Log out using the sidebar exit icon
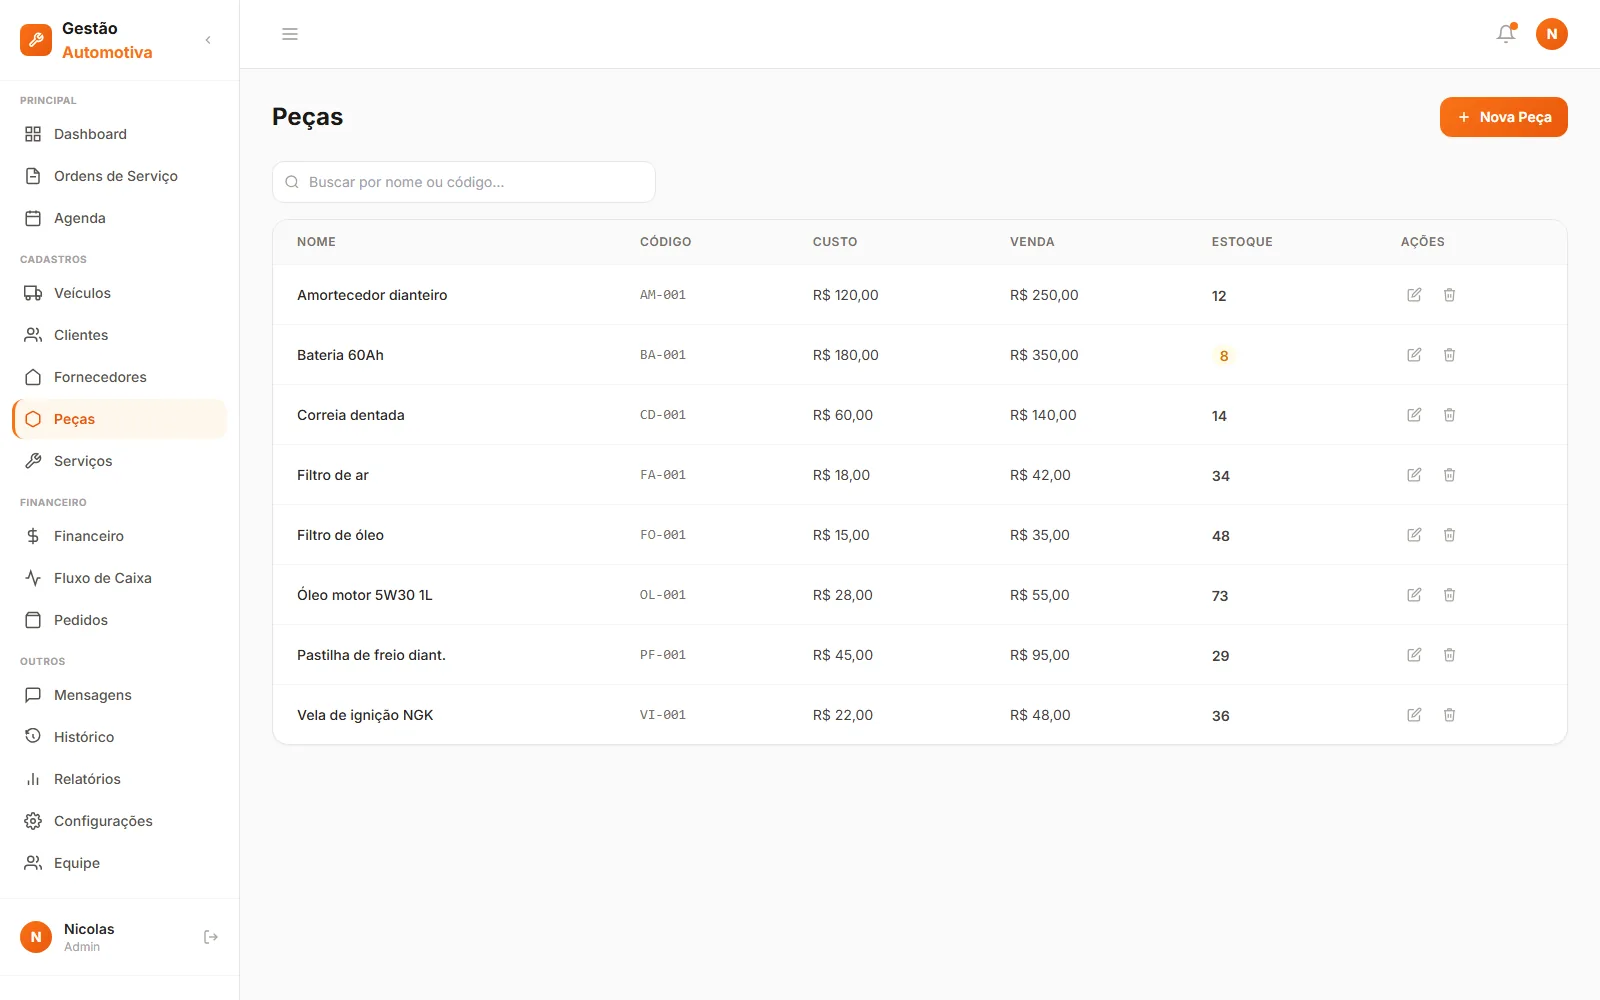The height and width of the screenshot is (1000, 1600). pos(211,937)
